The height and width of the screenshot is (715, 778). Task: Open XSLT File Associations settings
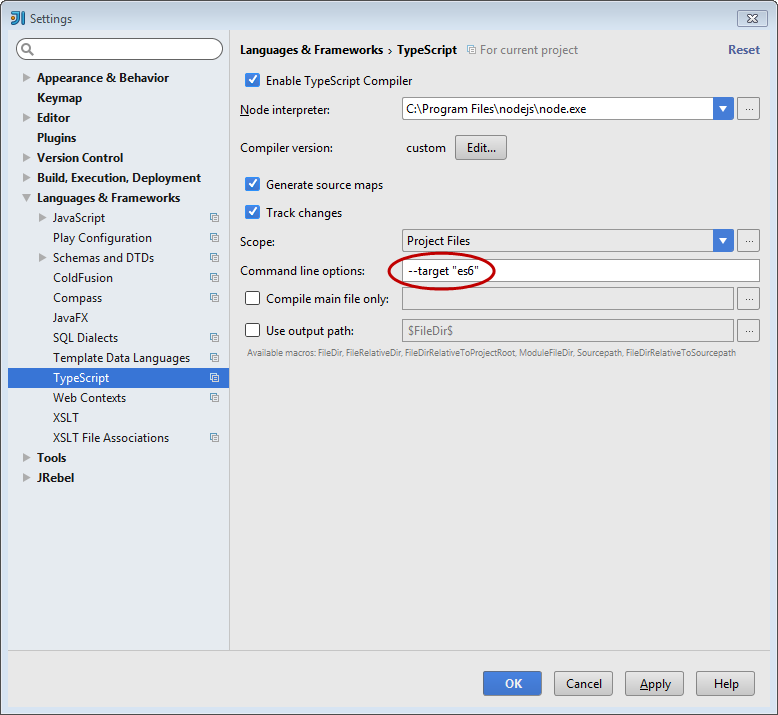tap(111, 438)
